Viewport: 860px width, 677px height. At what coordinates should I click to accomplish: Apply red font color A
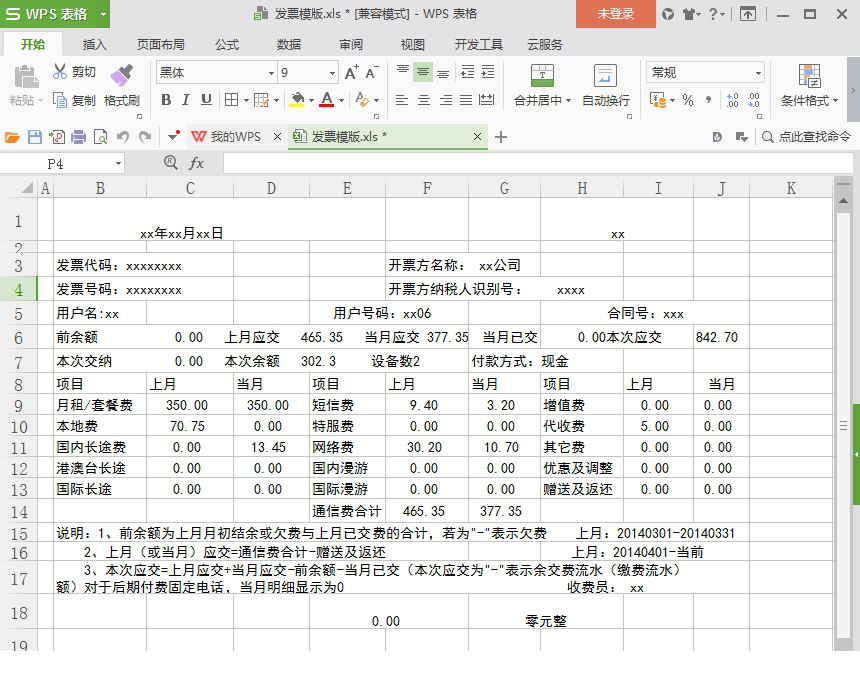tap(327, 100)
